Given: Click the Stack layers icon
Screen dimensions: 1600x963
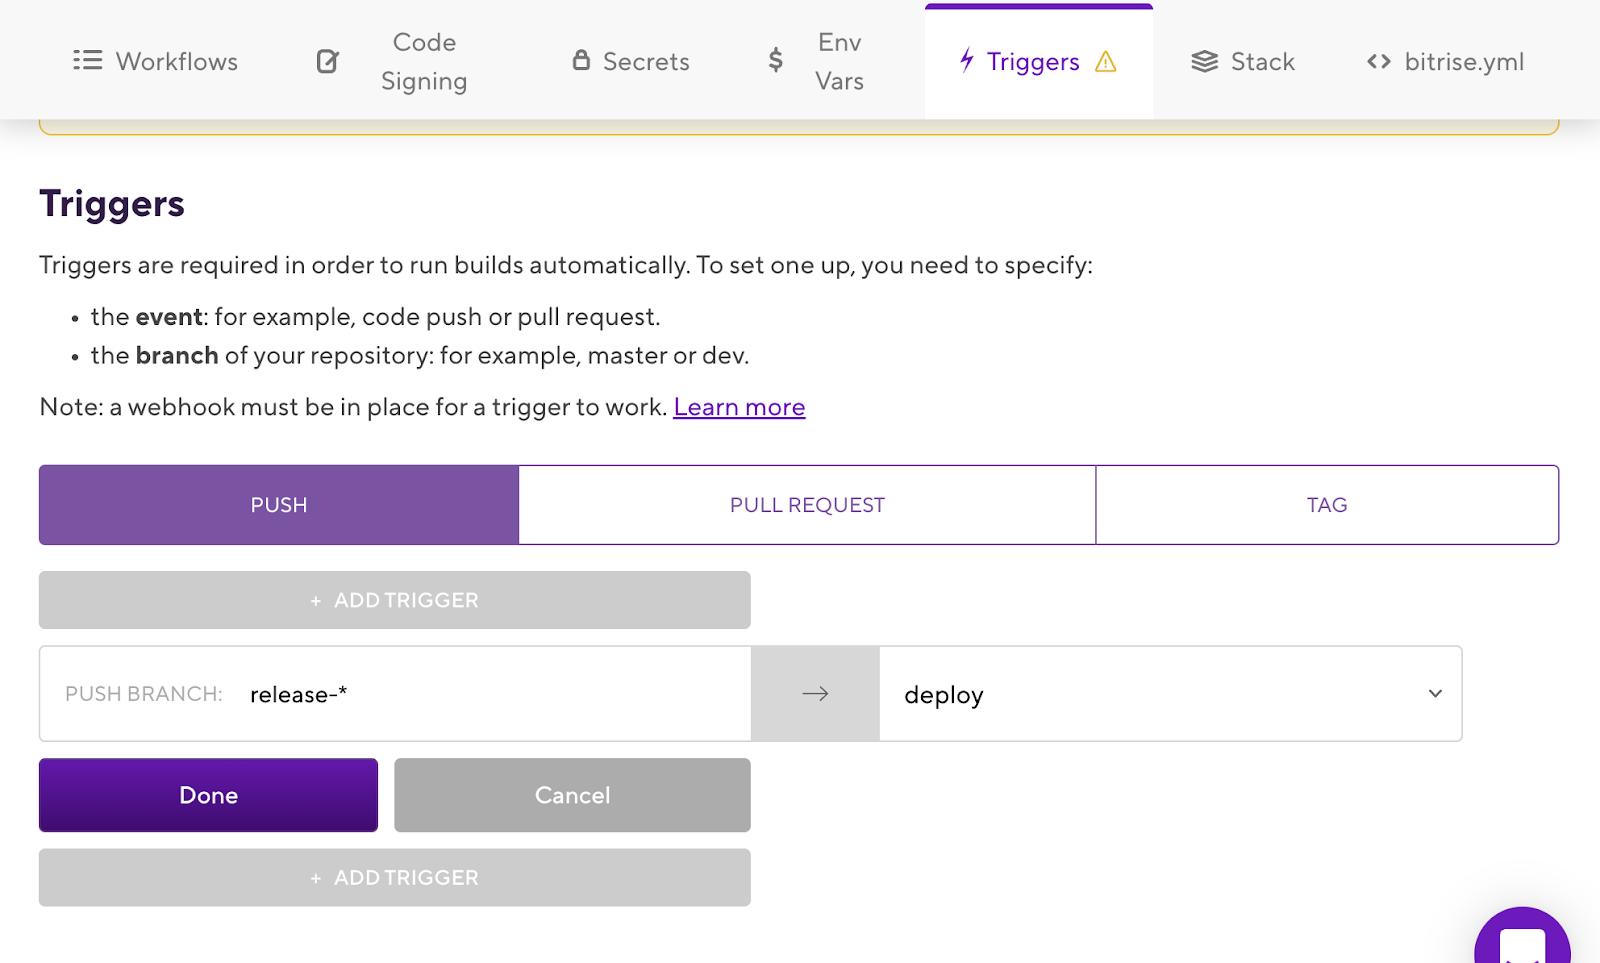Looking at the screenshot, I should click(1204, 62).
